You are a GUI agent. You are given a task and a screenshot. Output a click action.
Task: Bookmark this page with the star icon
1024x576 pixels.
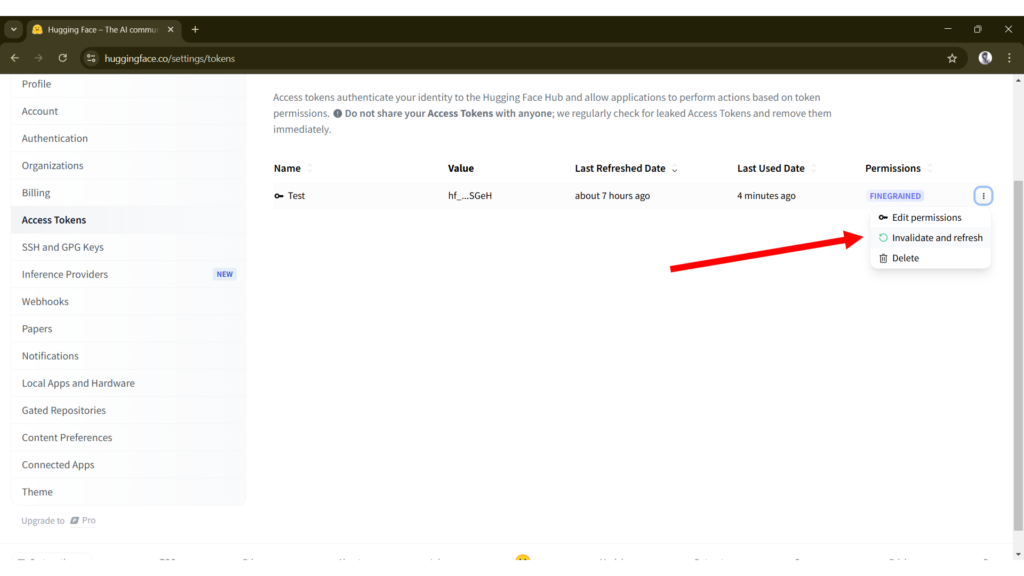[952, 58]
